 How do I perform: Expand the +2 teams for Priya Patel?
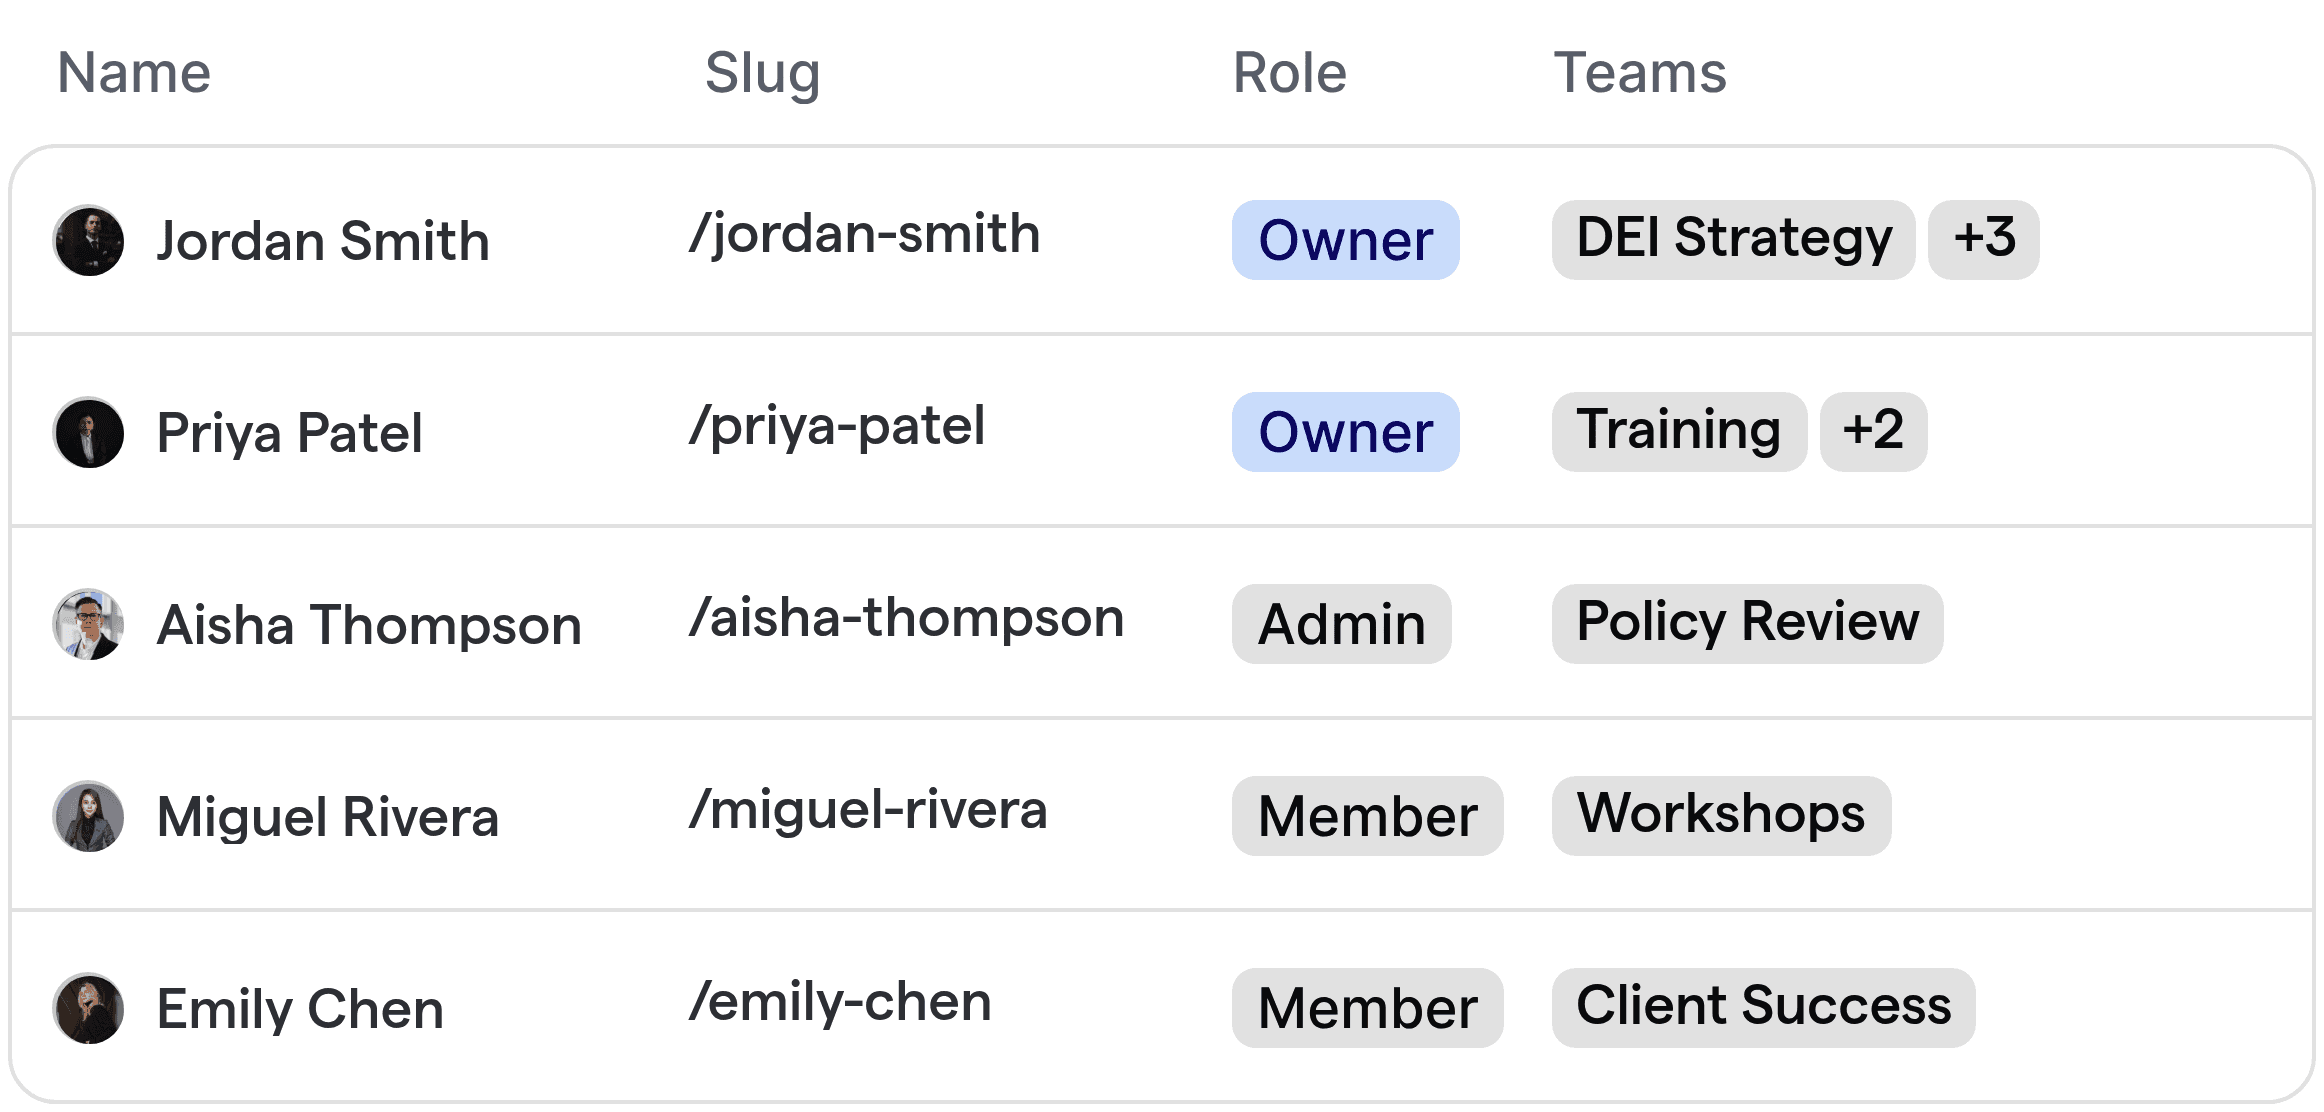click(x=1873, y=432)
